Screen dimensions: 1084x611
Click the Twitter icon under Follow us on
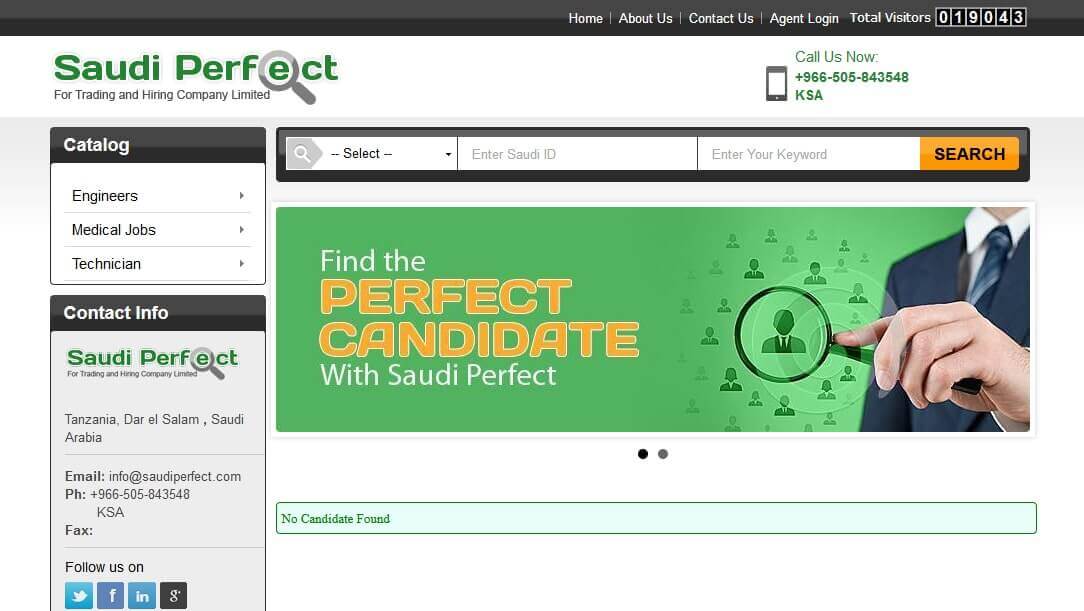tap(79, 596)
